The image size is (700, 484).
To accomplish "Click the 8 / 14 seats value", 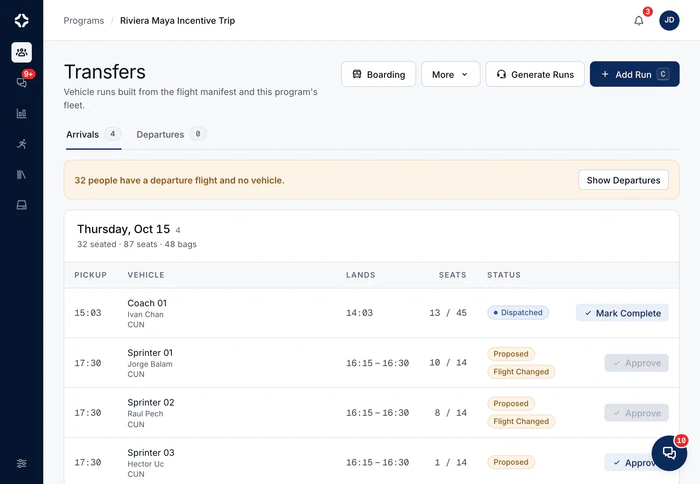I will [450, 413].
